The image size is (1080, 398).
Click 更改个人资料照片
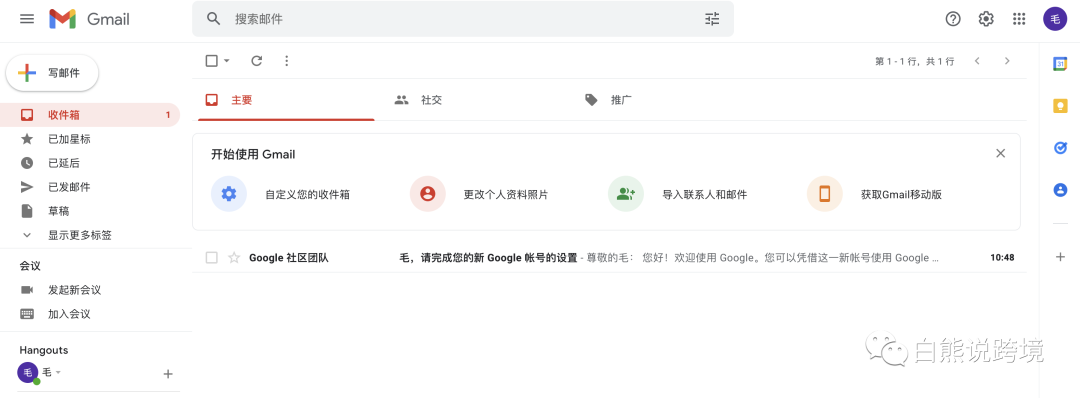coord(479,194)
